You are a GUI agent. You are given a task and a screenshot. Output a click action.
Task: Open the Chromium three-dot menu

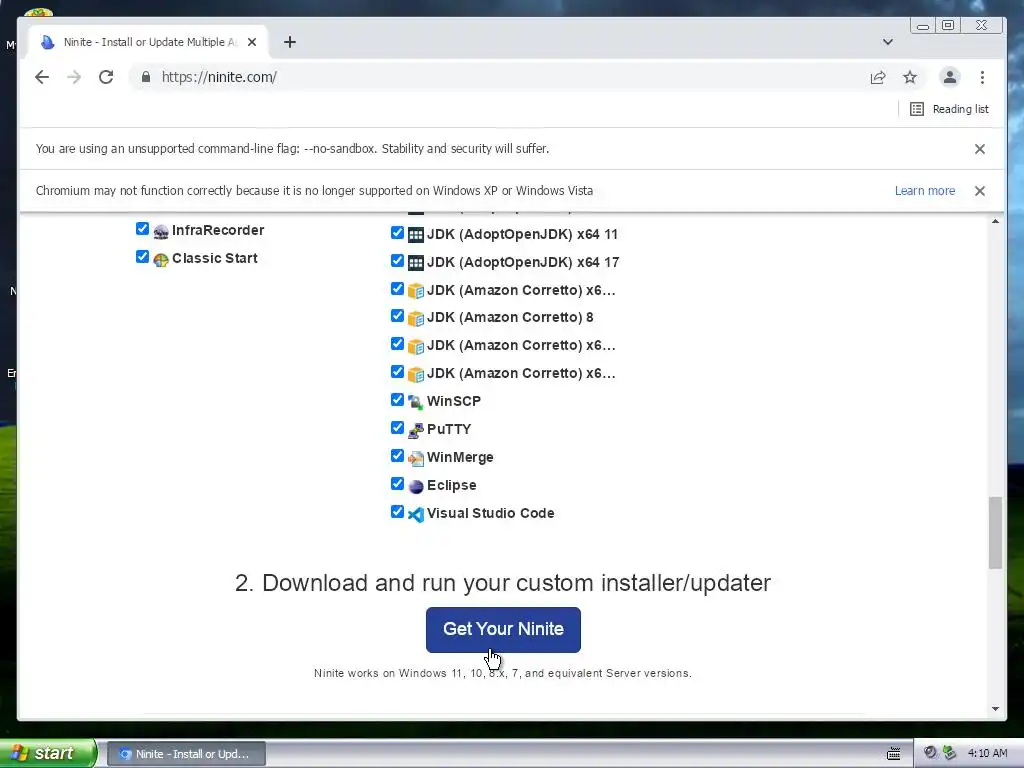pyautogui.click(x=982, y=77)
